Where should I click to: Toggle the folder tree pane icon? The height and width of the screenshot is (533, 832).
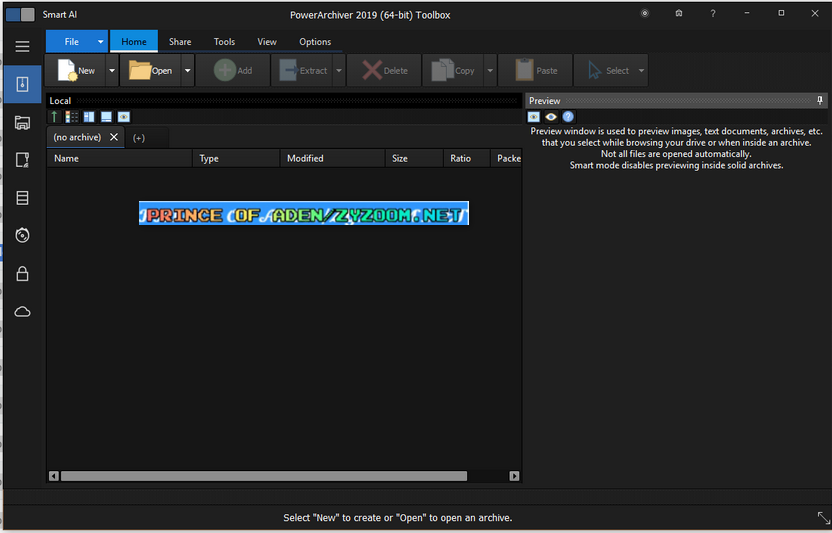(89, 117)
